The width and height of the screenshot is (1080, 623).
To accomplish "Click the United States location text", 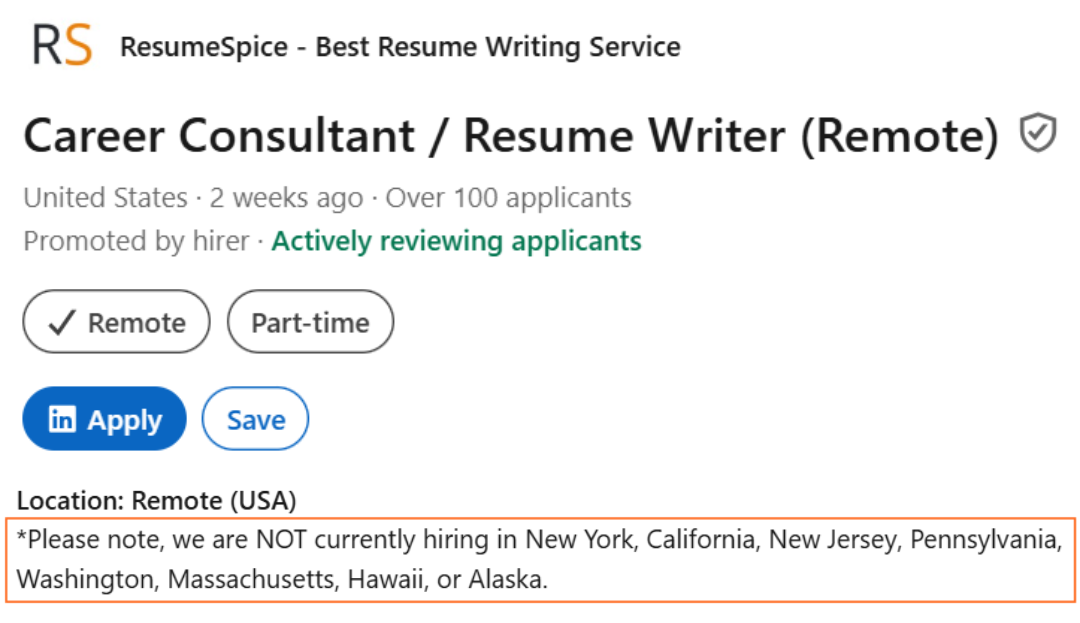I will tap(105, 198).
